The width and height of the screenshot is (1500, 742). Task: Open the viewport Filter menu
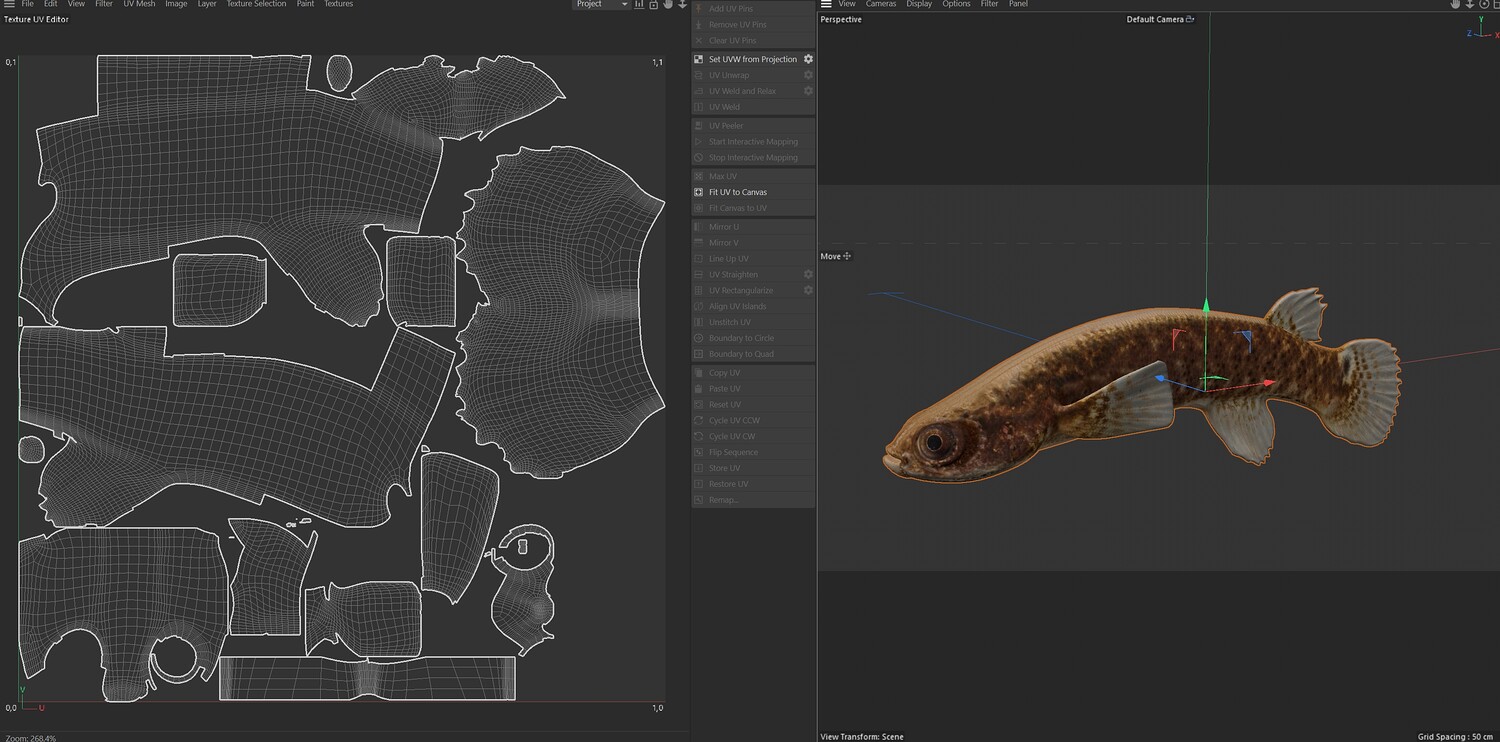click(x=989, y=4)
